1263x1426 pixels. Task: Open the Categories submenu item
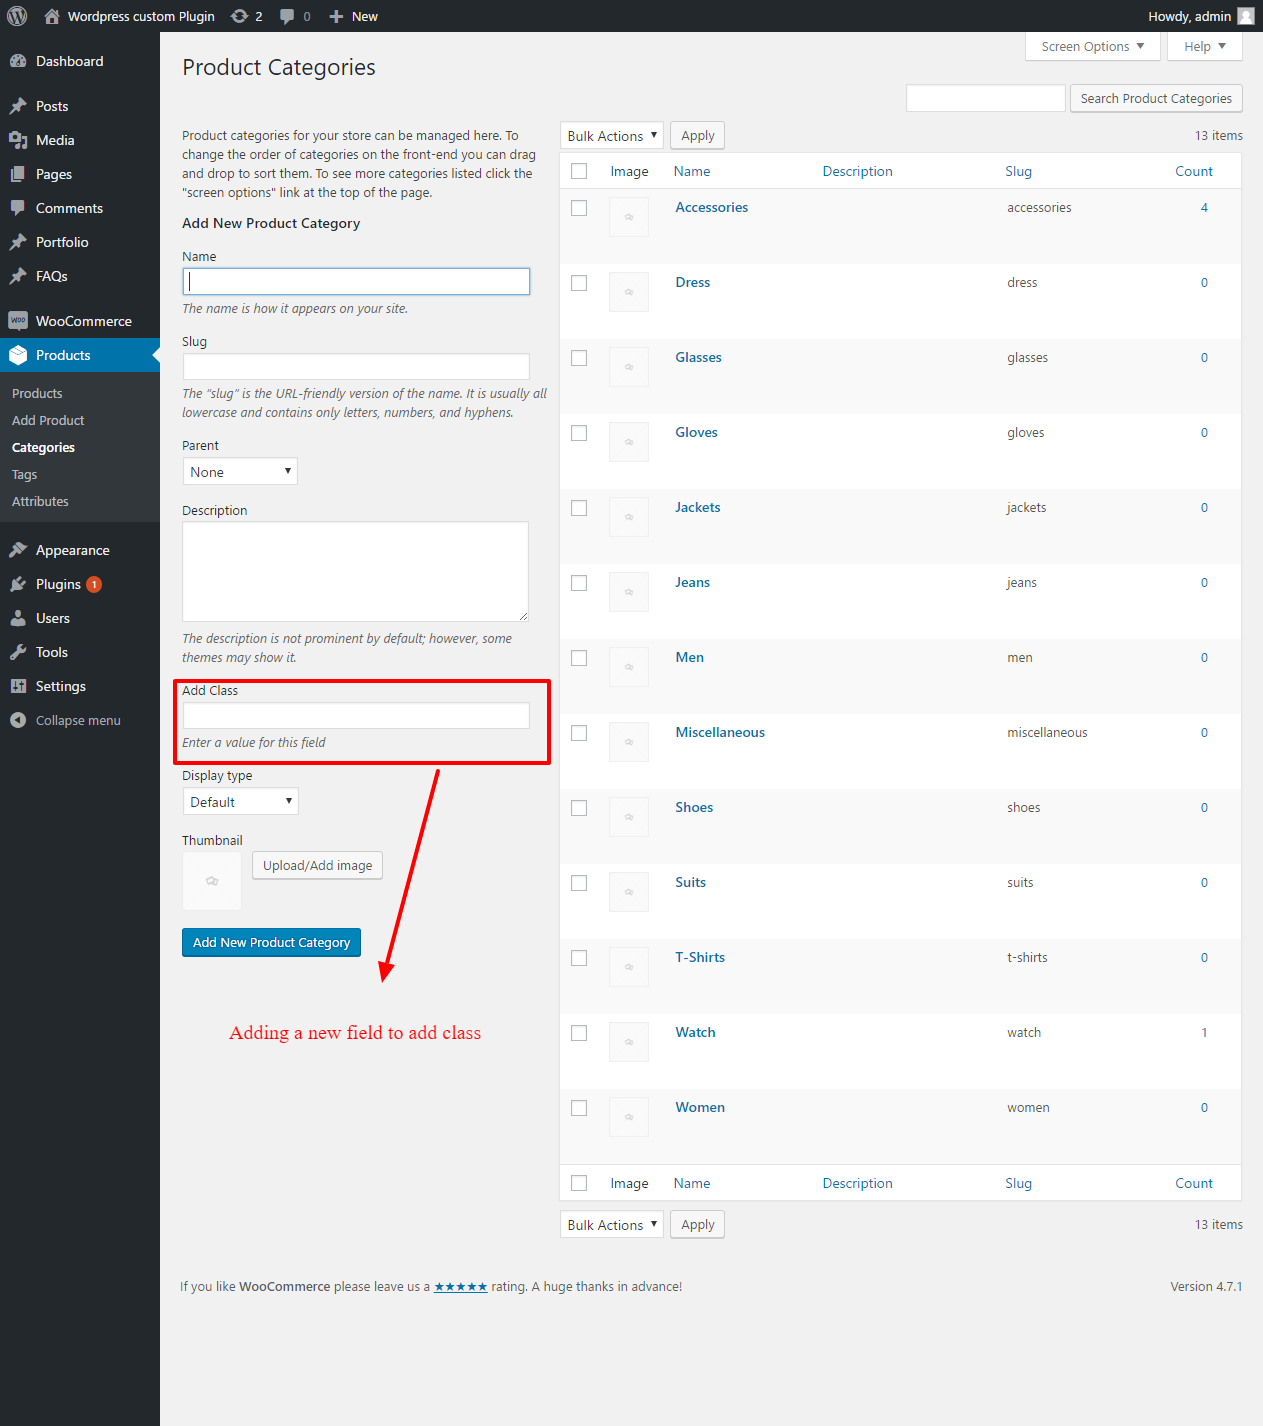(x=43, y=448)
